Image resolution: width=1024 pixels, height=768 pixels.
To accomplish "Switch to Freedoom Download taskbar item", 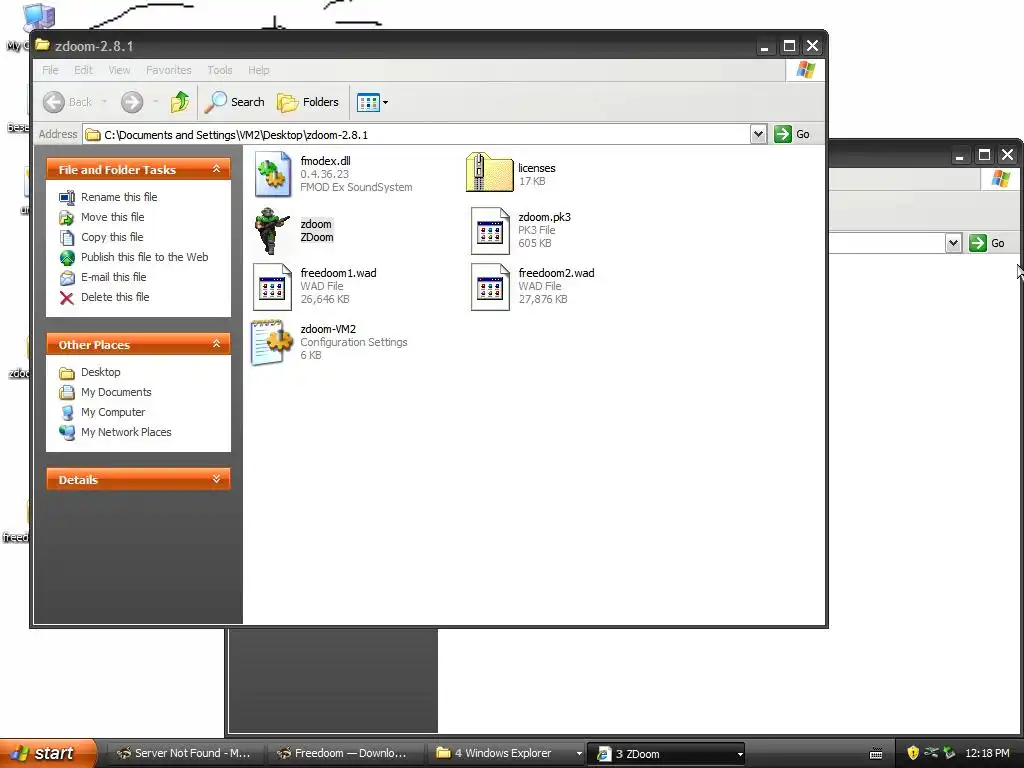I will pos(344,753).
